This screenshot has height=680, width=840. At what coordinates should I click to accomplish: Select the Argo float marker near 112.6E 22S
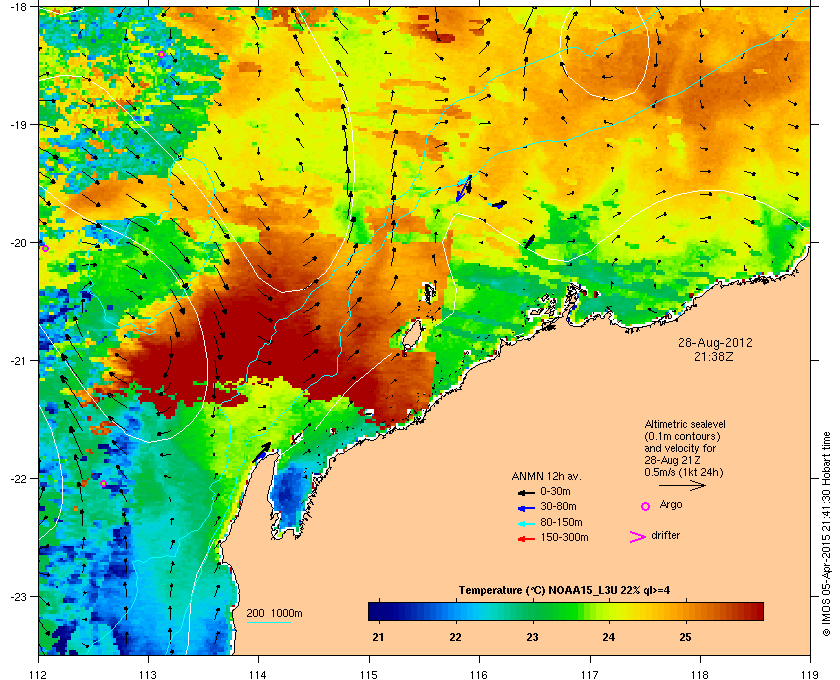(103, 483)
